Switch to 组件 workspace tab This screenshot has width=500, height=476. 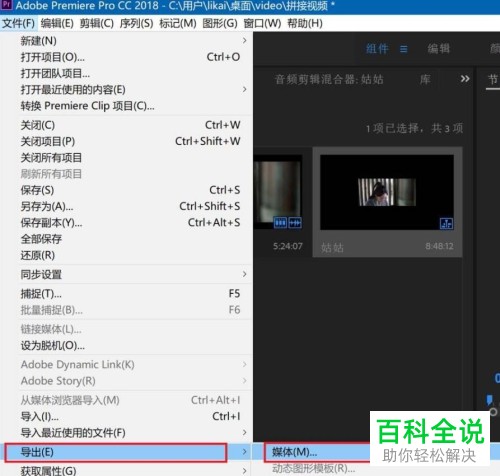tap(377, 49)
